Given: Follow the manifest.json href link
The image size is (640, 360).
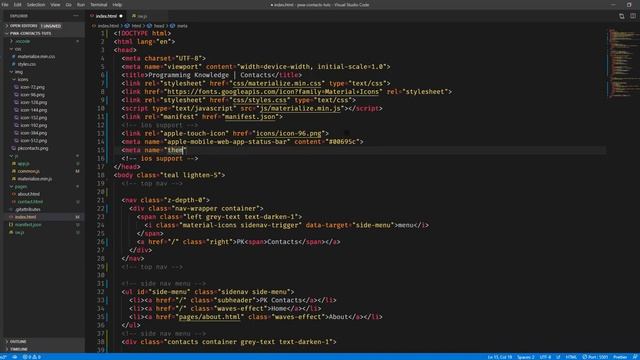Looking at the screenshot, I should [x=250, y=117].
